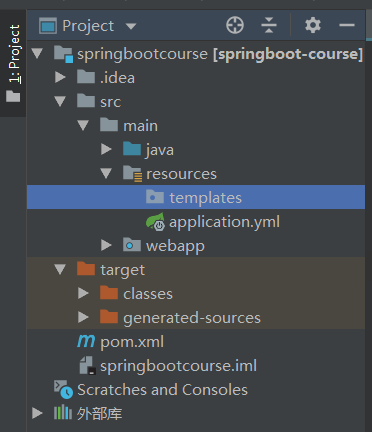Screen dimensions: 372x432
Task: Select the pom.xml file name
Action: (132, 342)
